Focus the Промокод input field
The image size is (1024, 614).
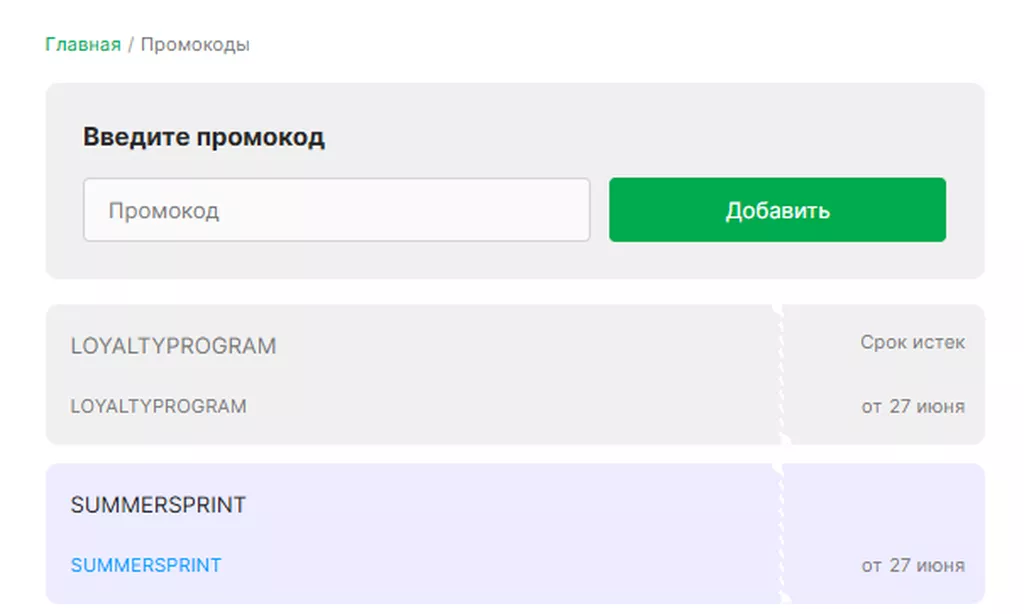[336, 210]
